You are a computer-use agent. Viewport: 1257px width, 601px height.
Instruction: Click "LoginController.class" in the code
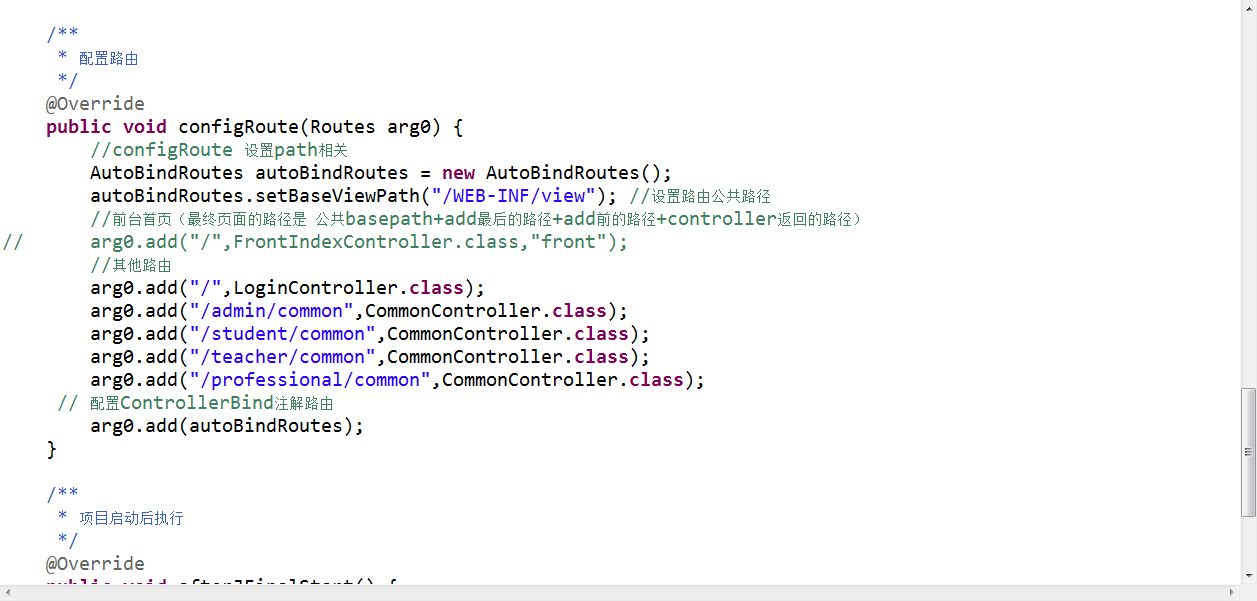pos(348,288)
